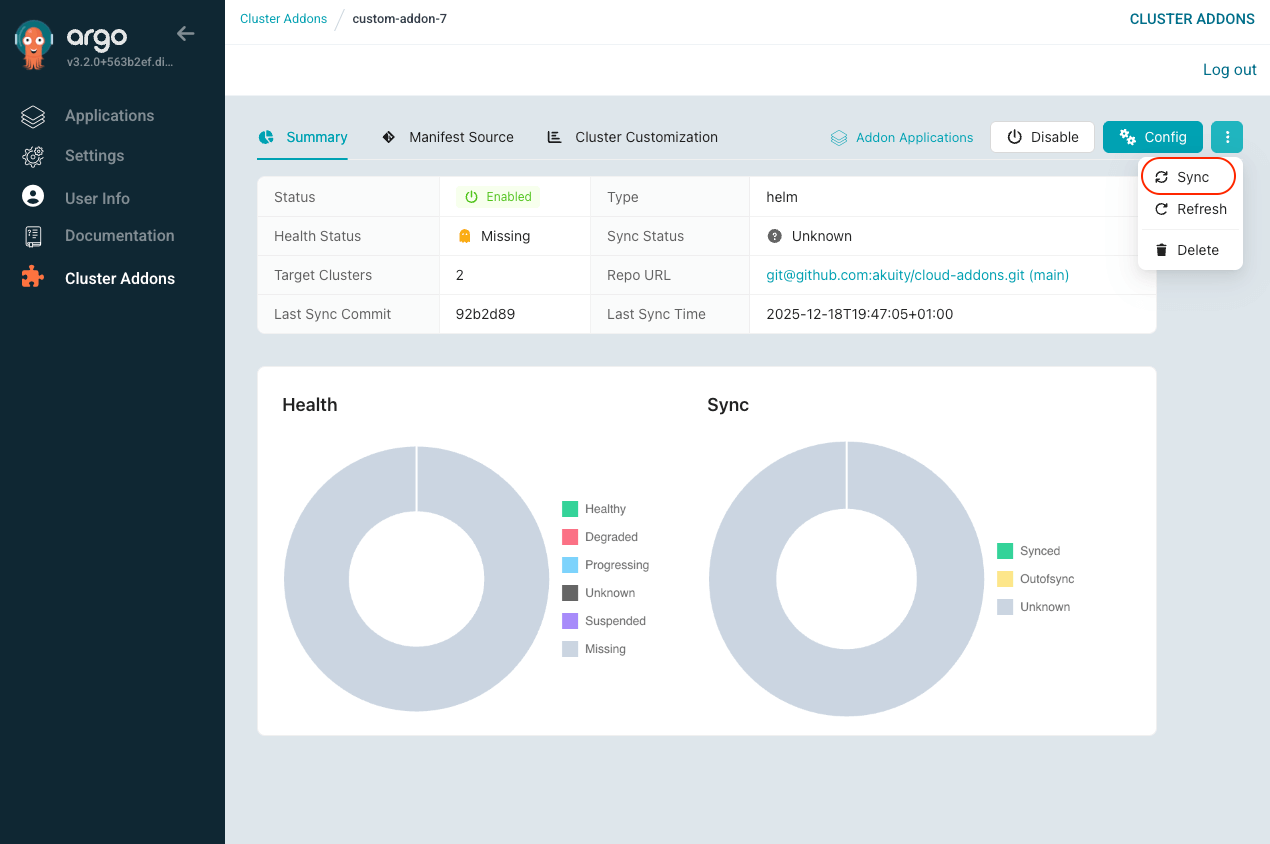Open Settings via the gear icon
1270x844 pixels.
(33, 156)
